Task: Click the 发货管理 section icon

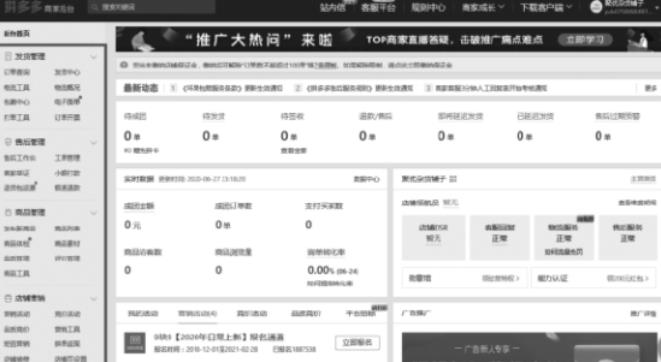Action: click(x=8, y=56)
